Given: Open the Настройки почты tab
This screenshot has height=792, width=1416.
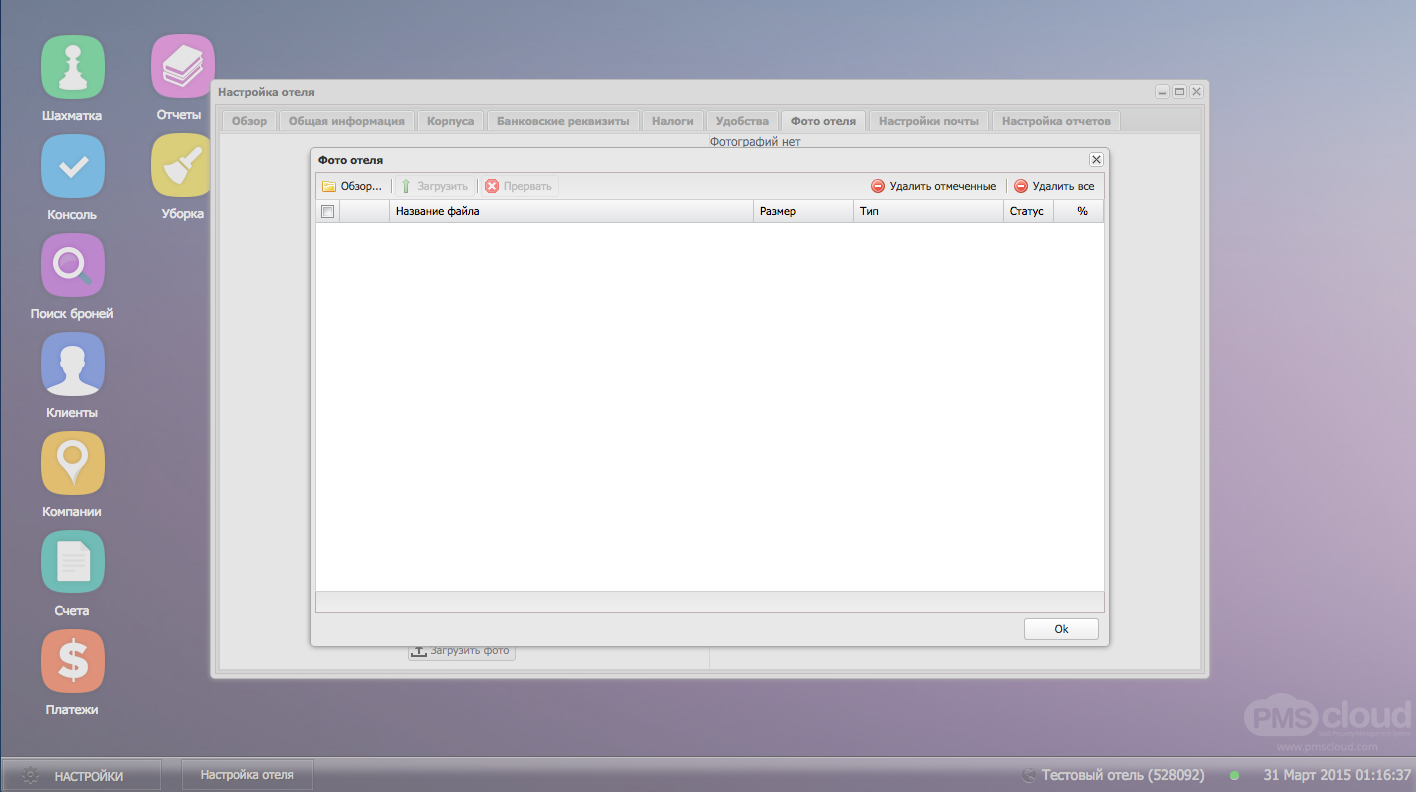Looking at the screenshot, I should (x=928, y=121).
